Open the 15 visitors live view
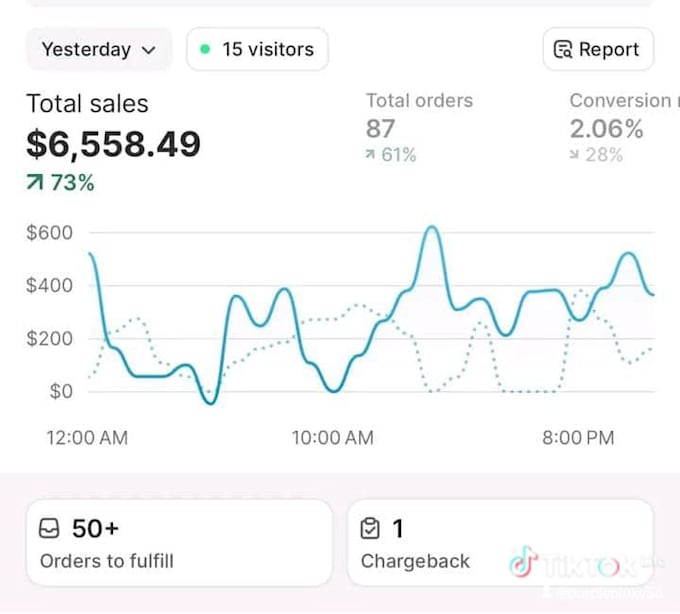This screenshot has width=680, height=614. 258,49
